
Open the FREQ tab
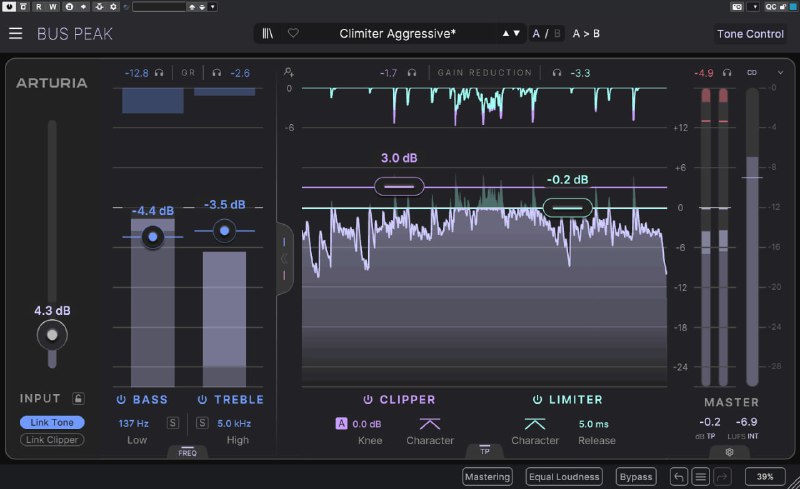click(187, 452)
